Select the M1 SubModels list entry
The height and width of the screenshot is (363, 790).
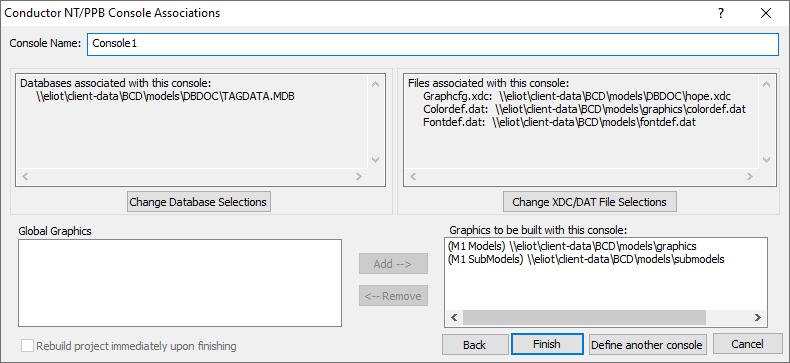[585, 259]
